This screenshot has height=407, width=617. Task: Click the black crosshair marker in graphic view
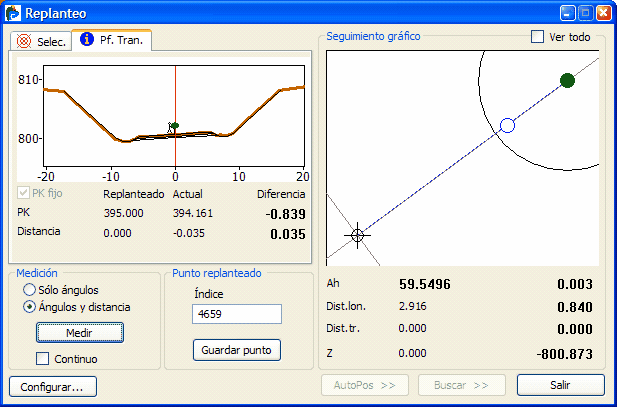357,235
